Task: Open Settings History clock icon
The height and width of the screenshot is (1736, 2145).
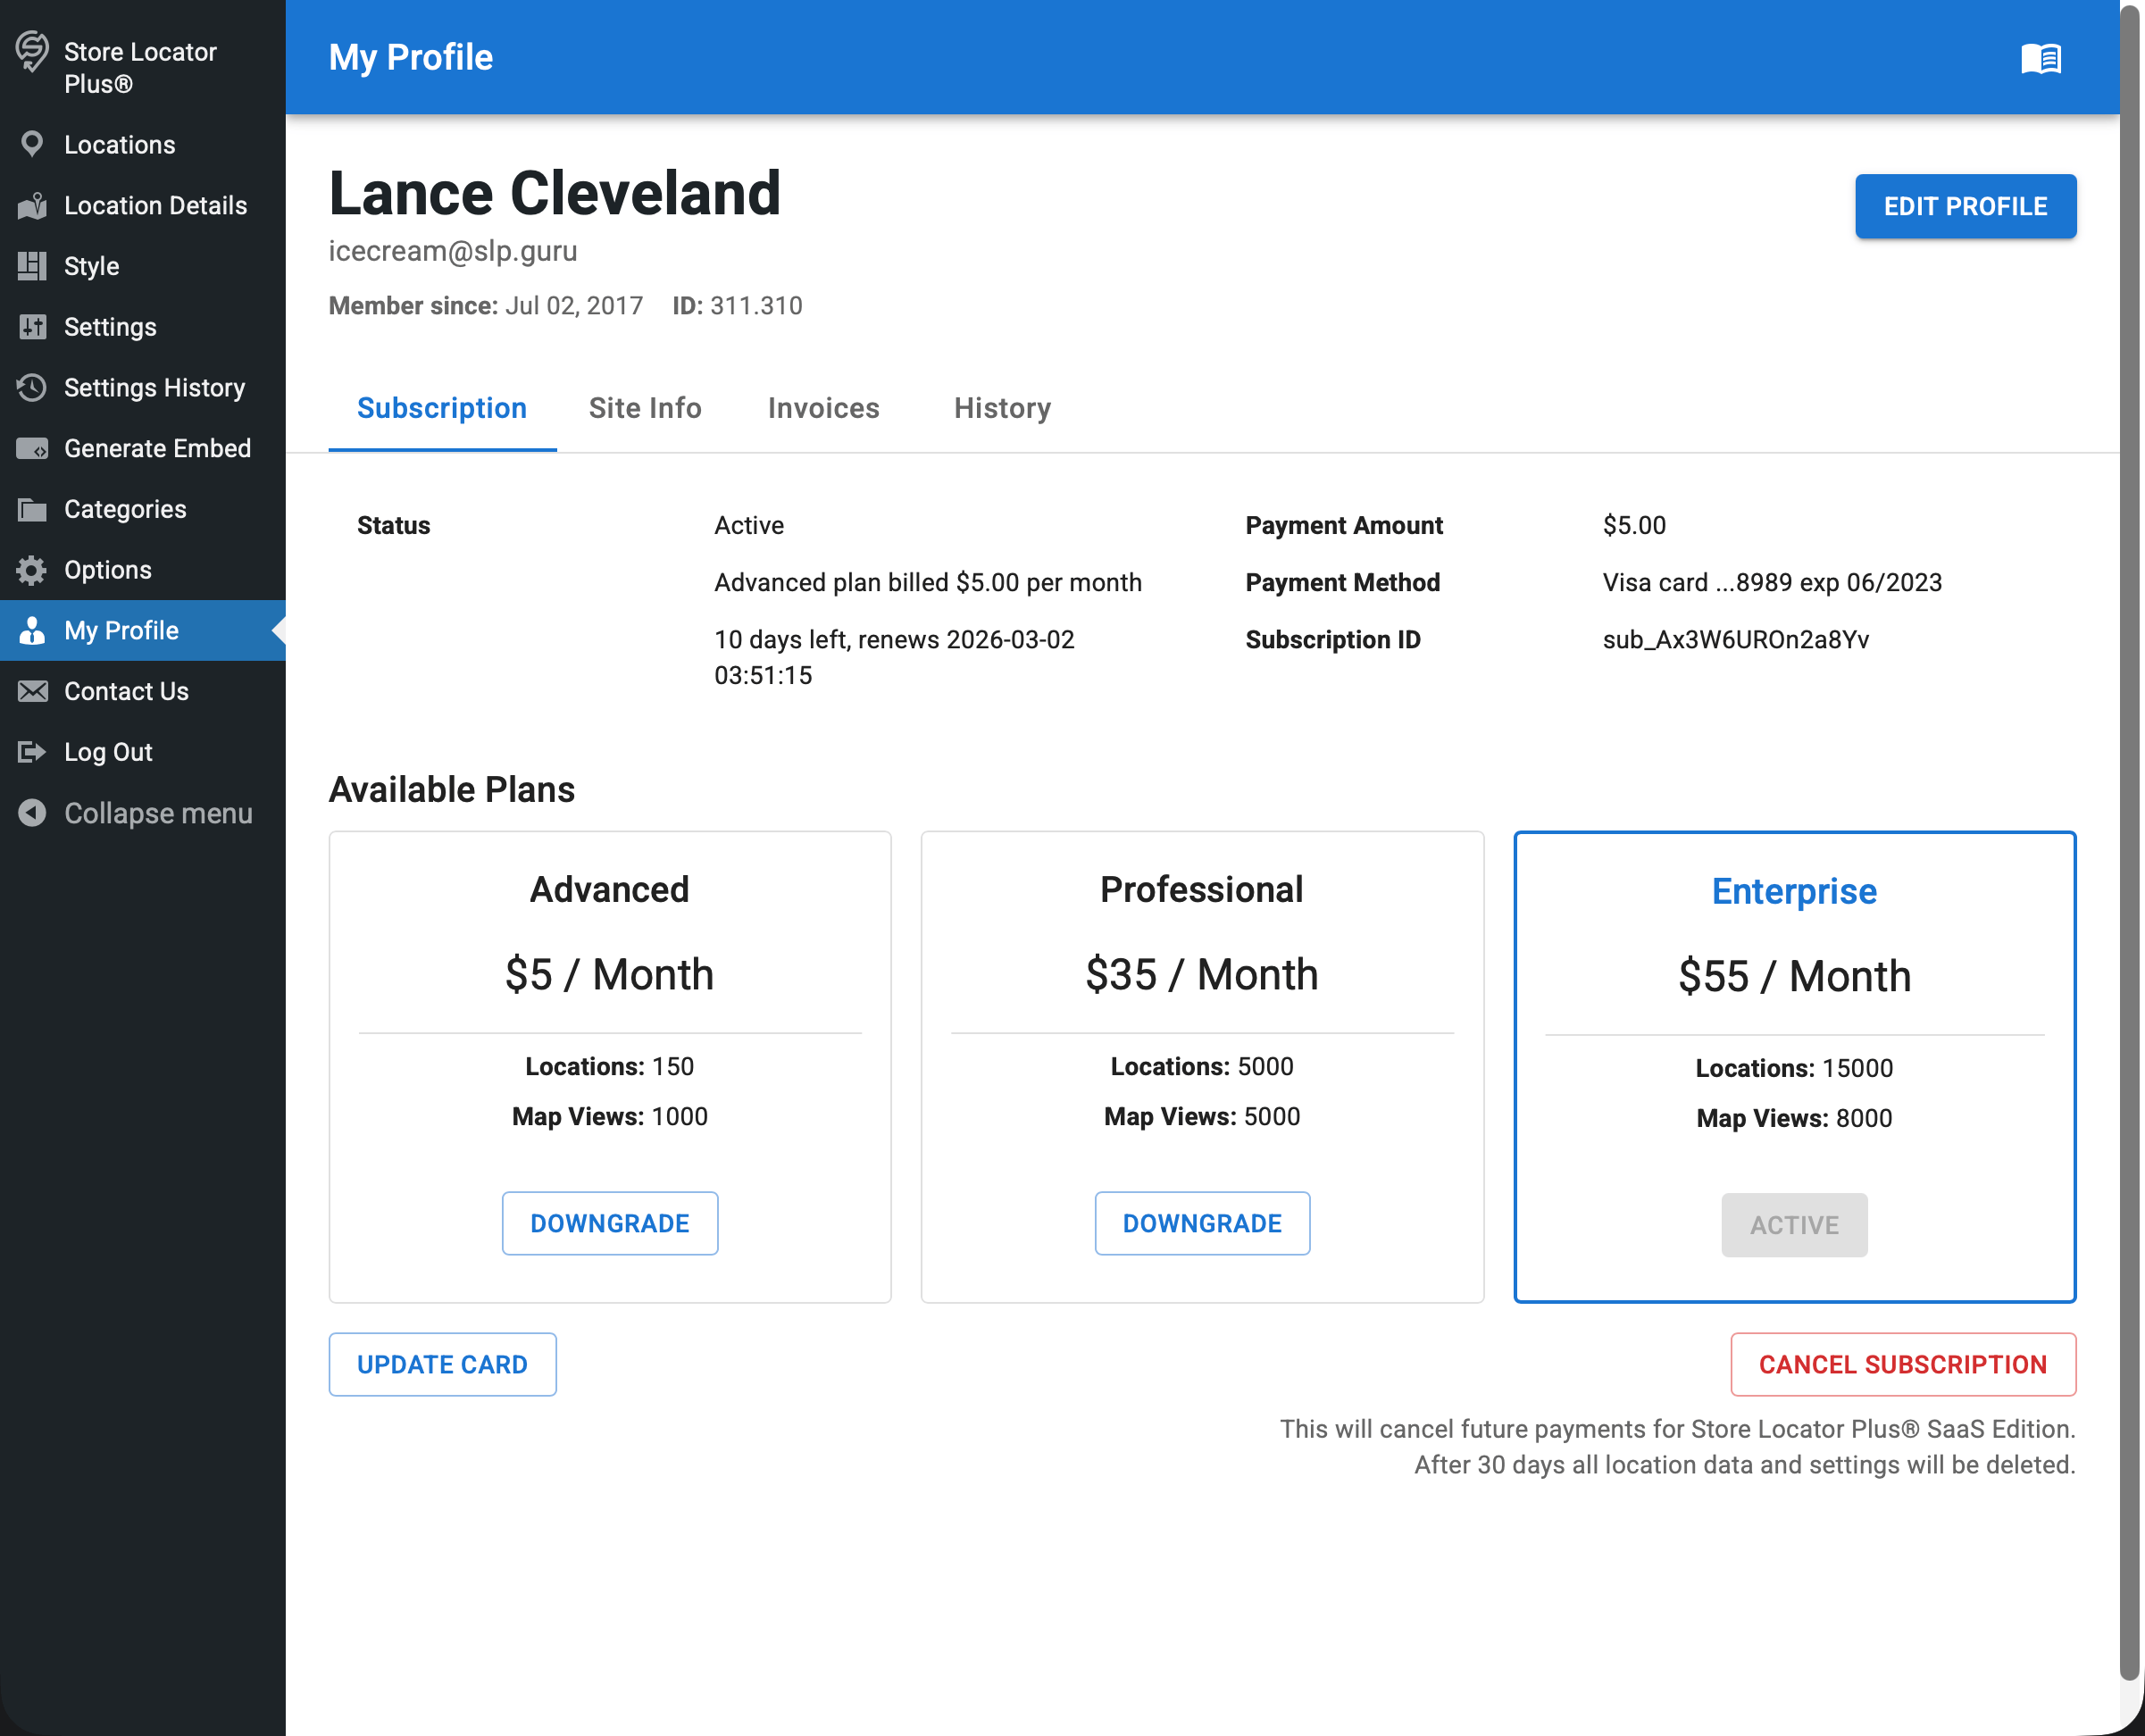Action: pyautogui.click(x=32, y=388)
